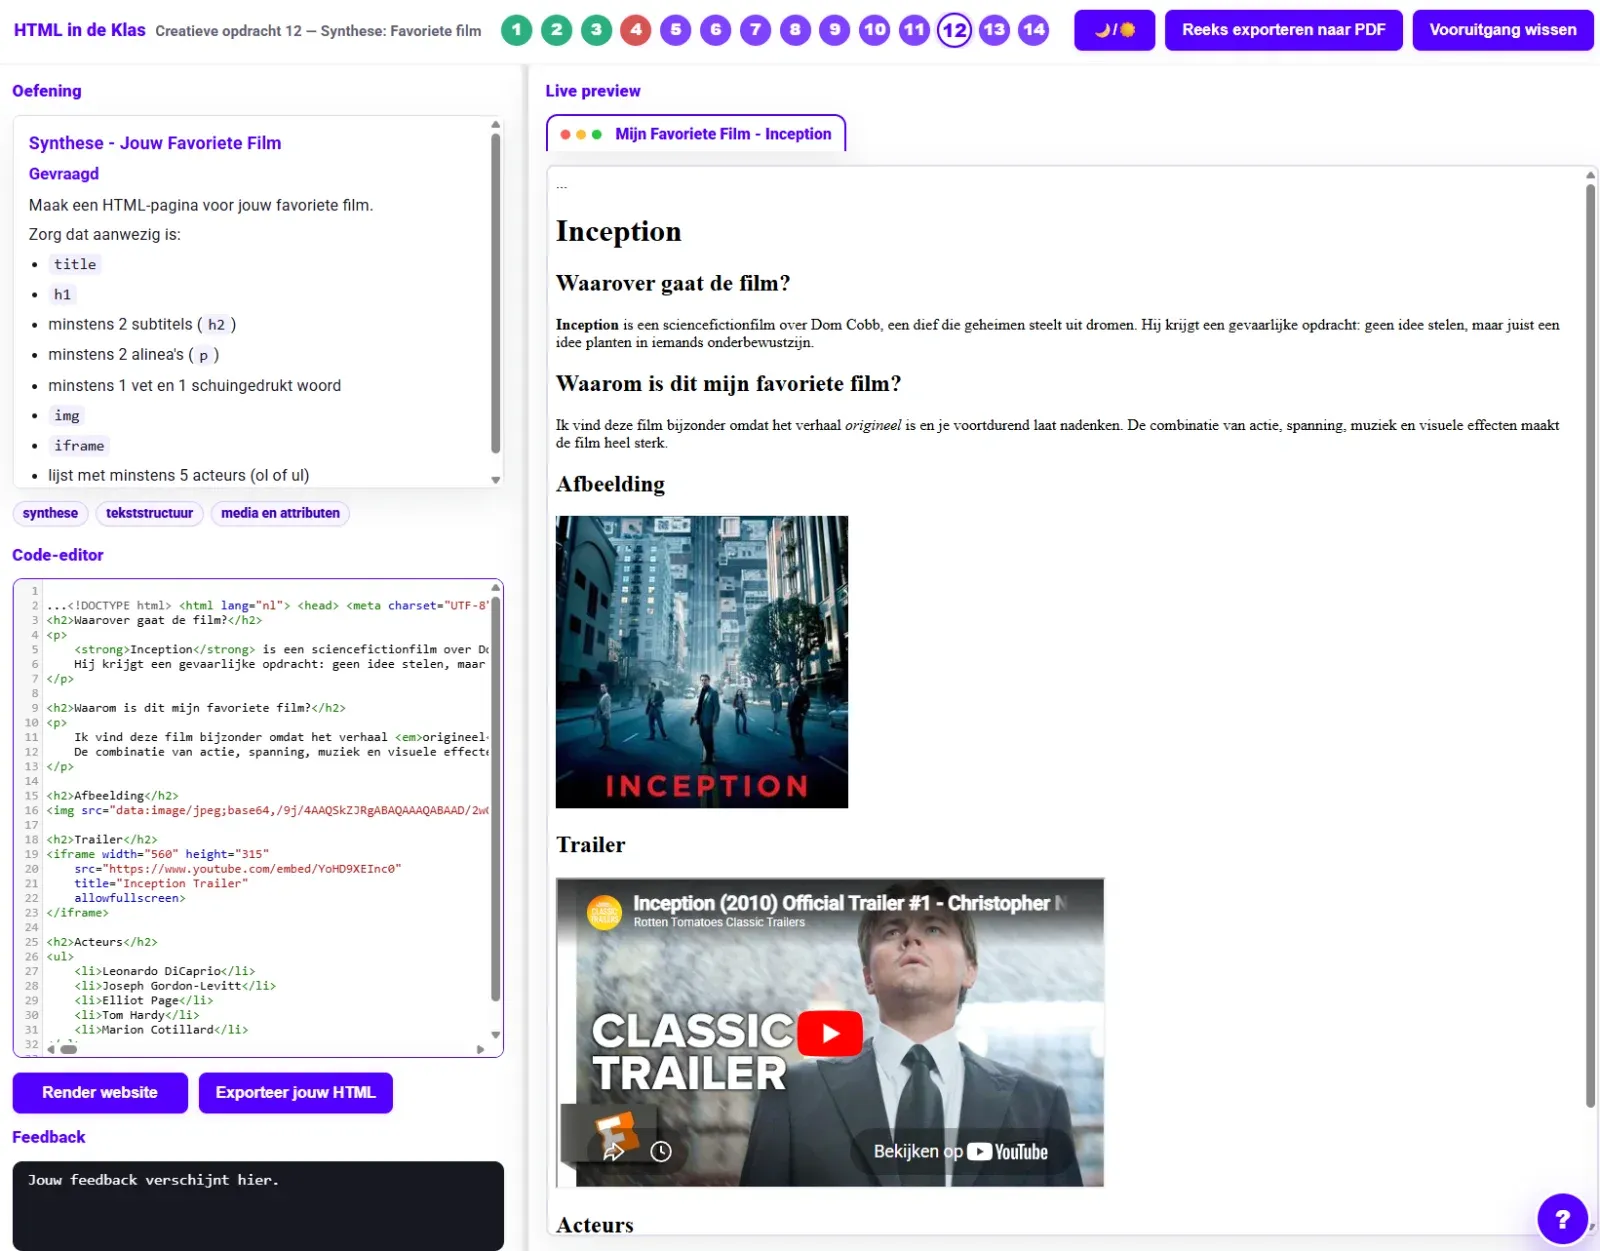This screenshot has height=1251, width=1600.
Task: Click the Rotten Tomatoes channel avatar
Action: pyautogui.click(x=604, y=912)
